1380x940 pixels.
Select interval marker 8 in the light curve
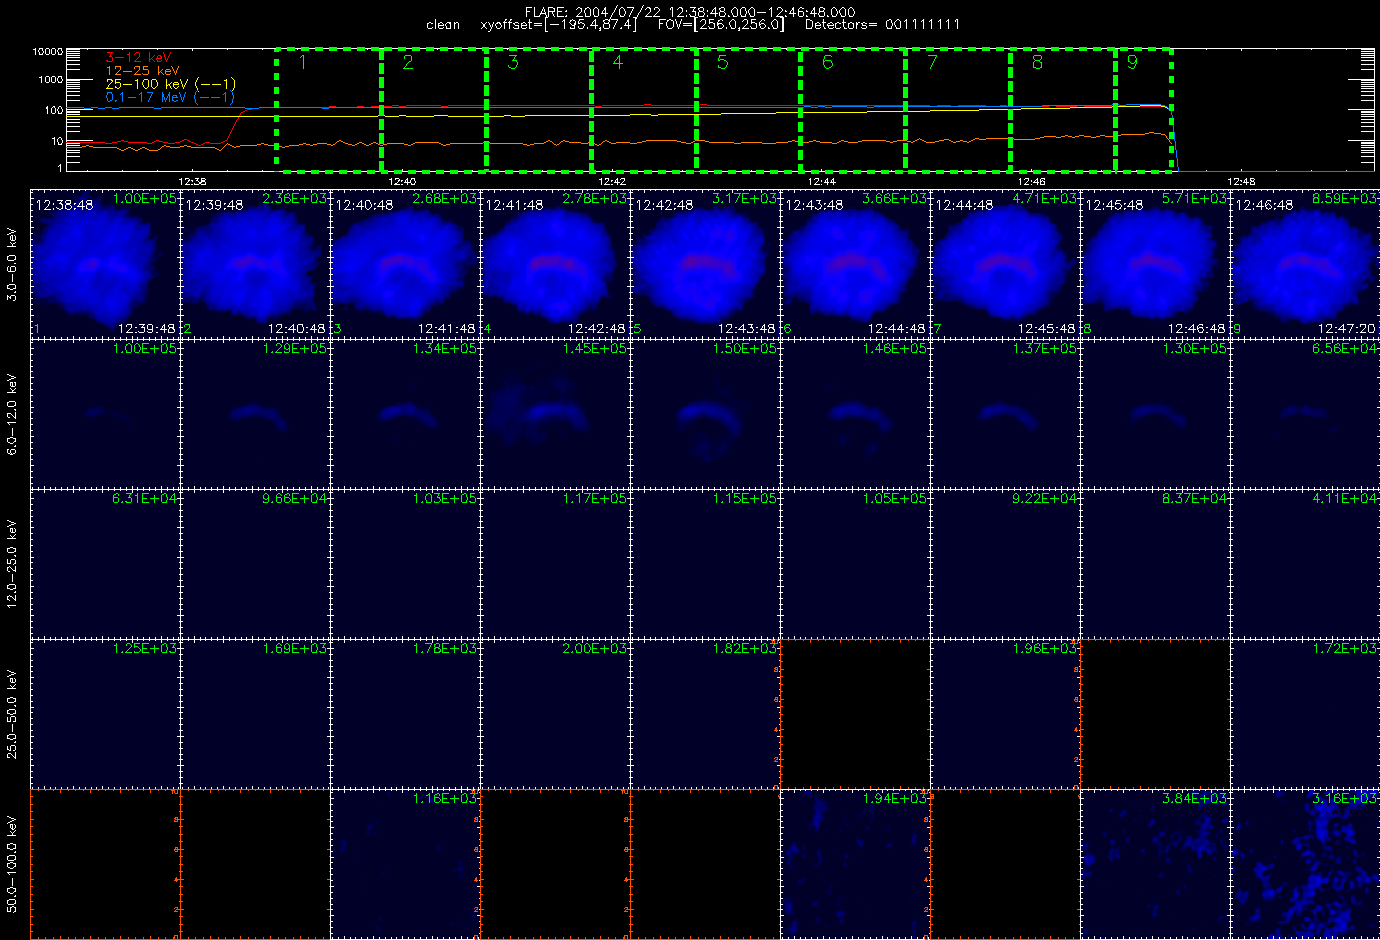(x=1037, y=62)
